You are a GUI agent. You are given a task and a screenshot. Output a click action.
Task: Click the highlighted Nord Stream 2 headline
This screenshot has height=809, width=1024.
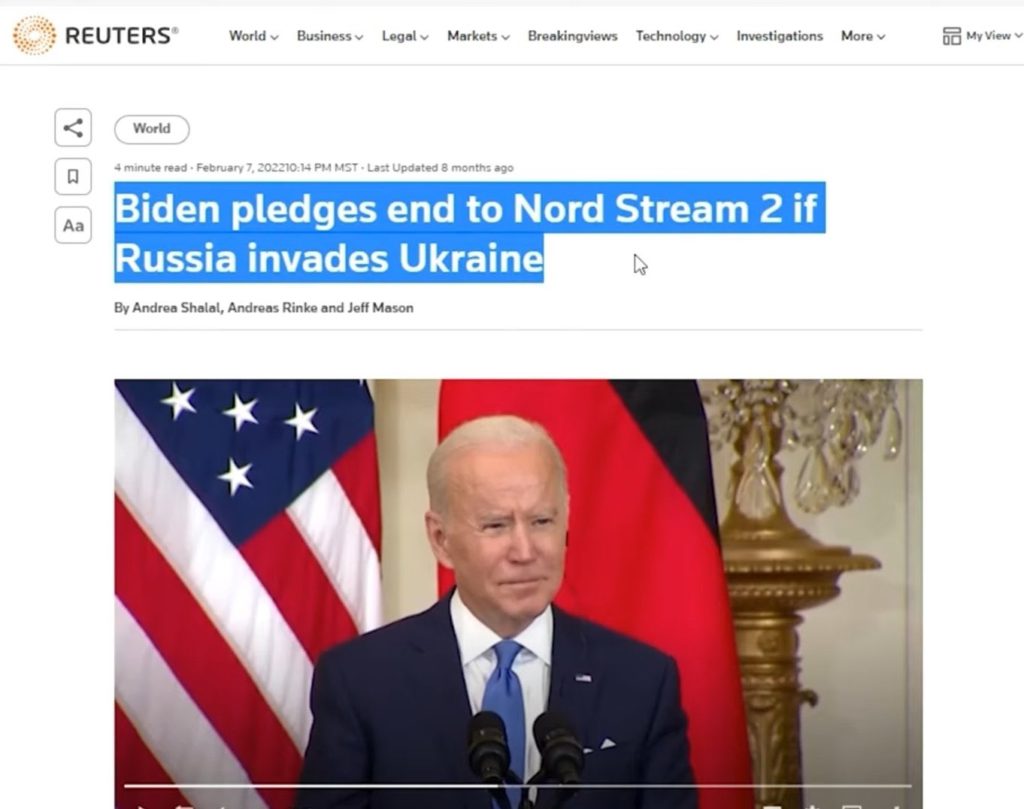pos(469,232)
